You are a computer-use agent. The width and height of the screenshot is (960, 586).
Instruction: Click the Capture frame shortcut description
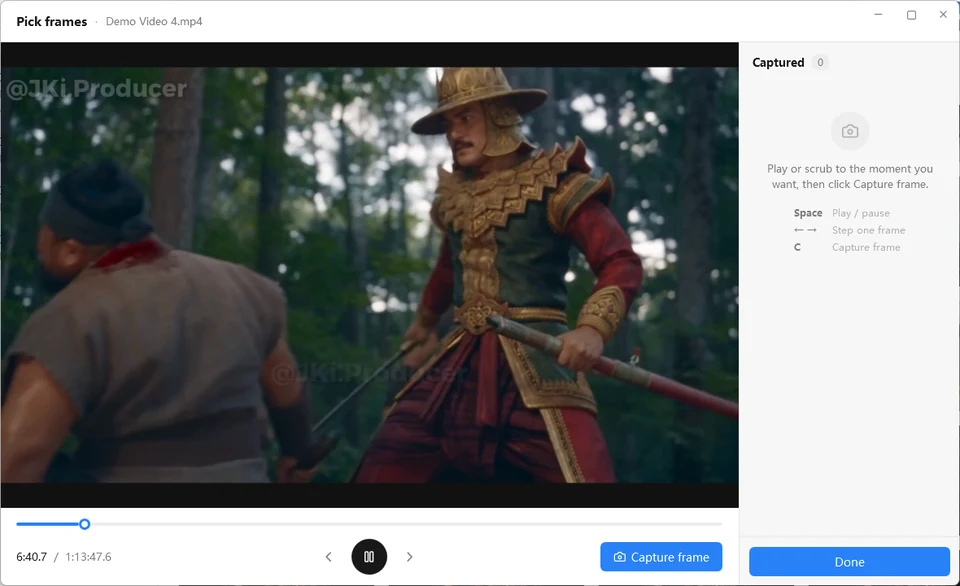pyautogui.click(x=866, y=247)
